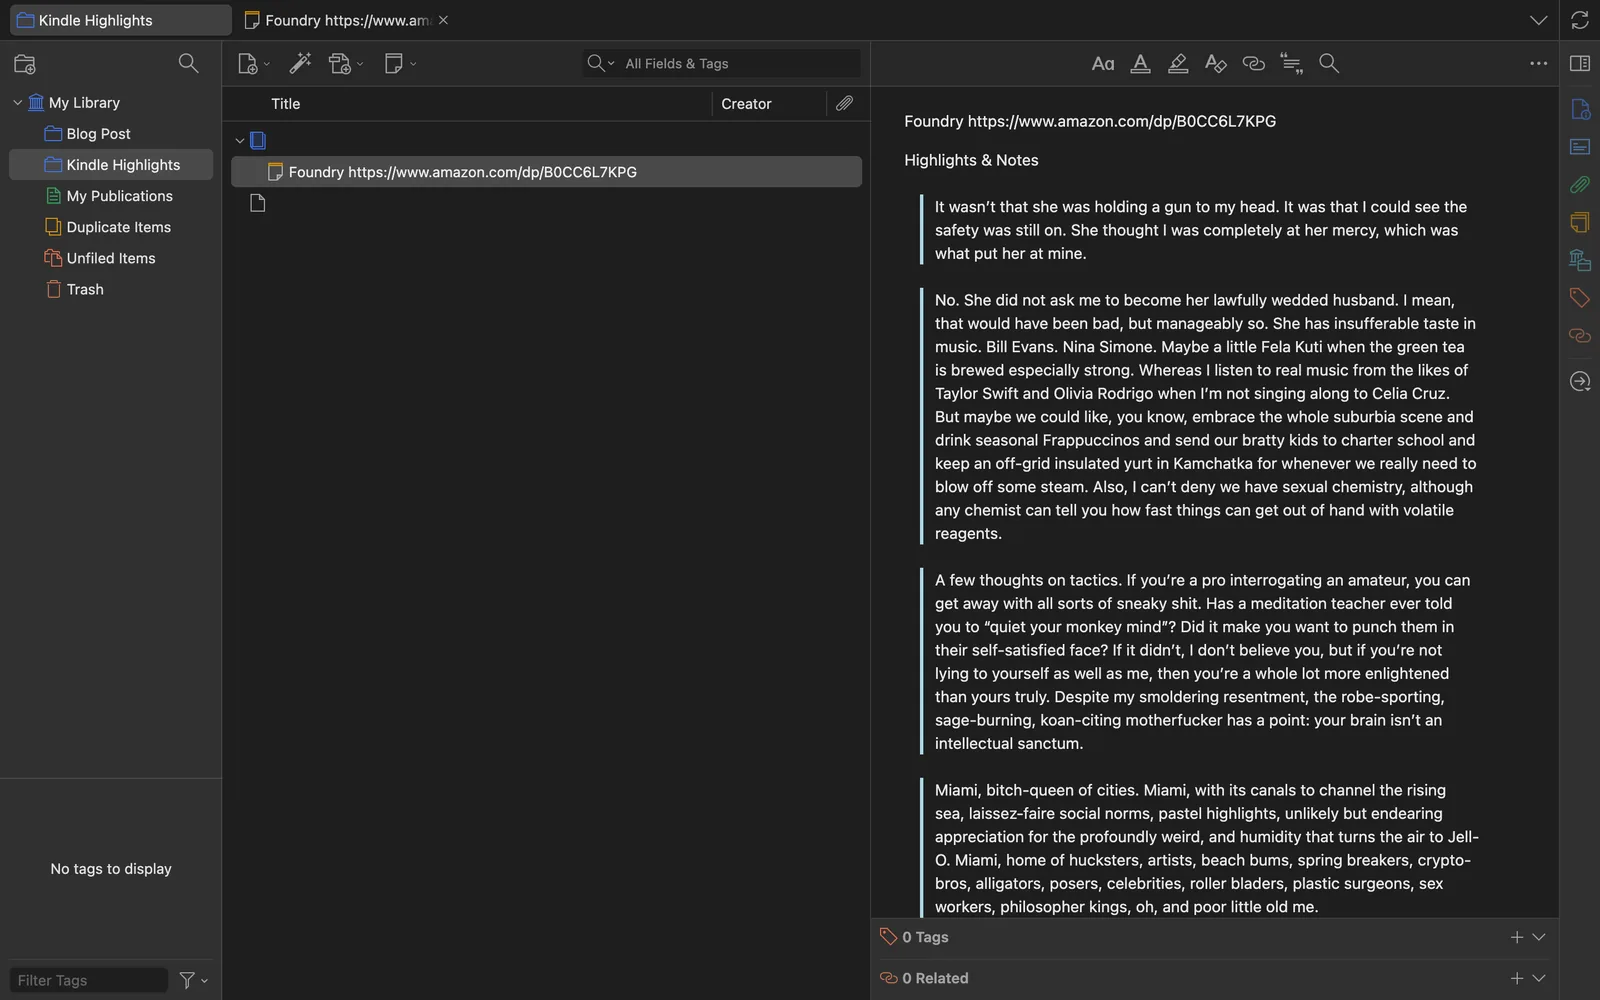This screenshot has width=1600, height=1000.
Task: Open the text format Aa icon
Action: pyautogui.click(x=1103, y=64)
